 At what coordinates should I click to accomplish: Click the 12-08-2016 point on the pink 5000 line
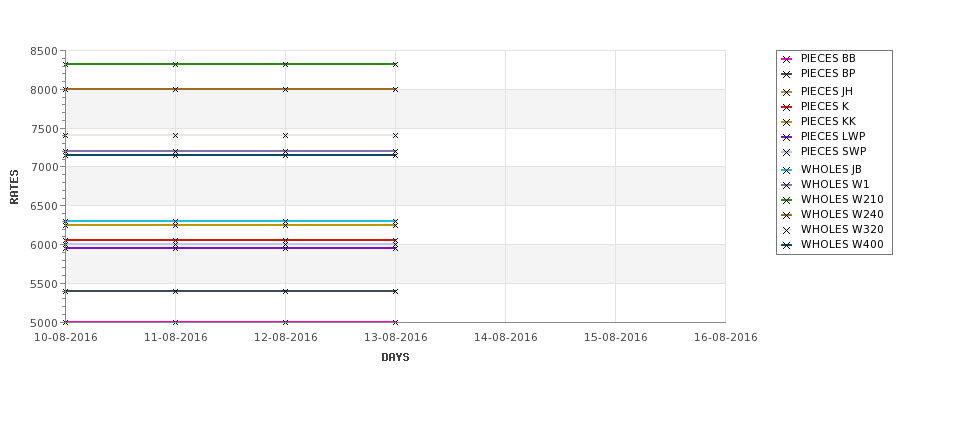[x=285, y=322]
